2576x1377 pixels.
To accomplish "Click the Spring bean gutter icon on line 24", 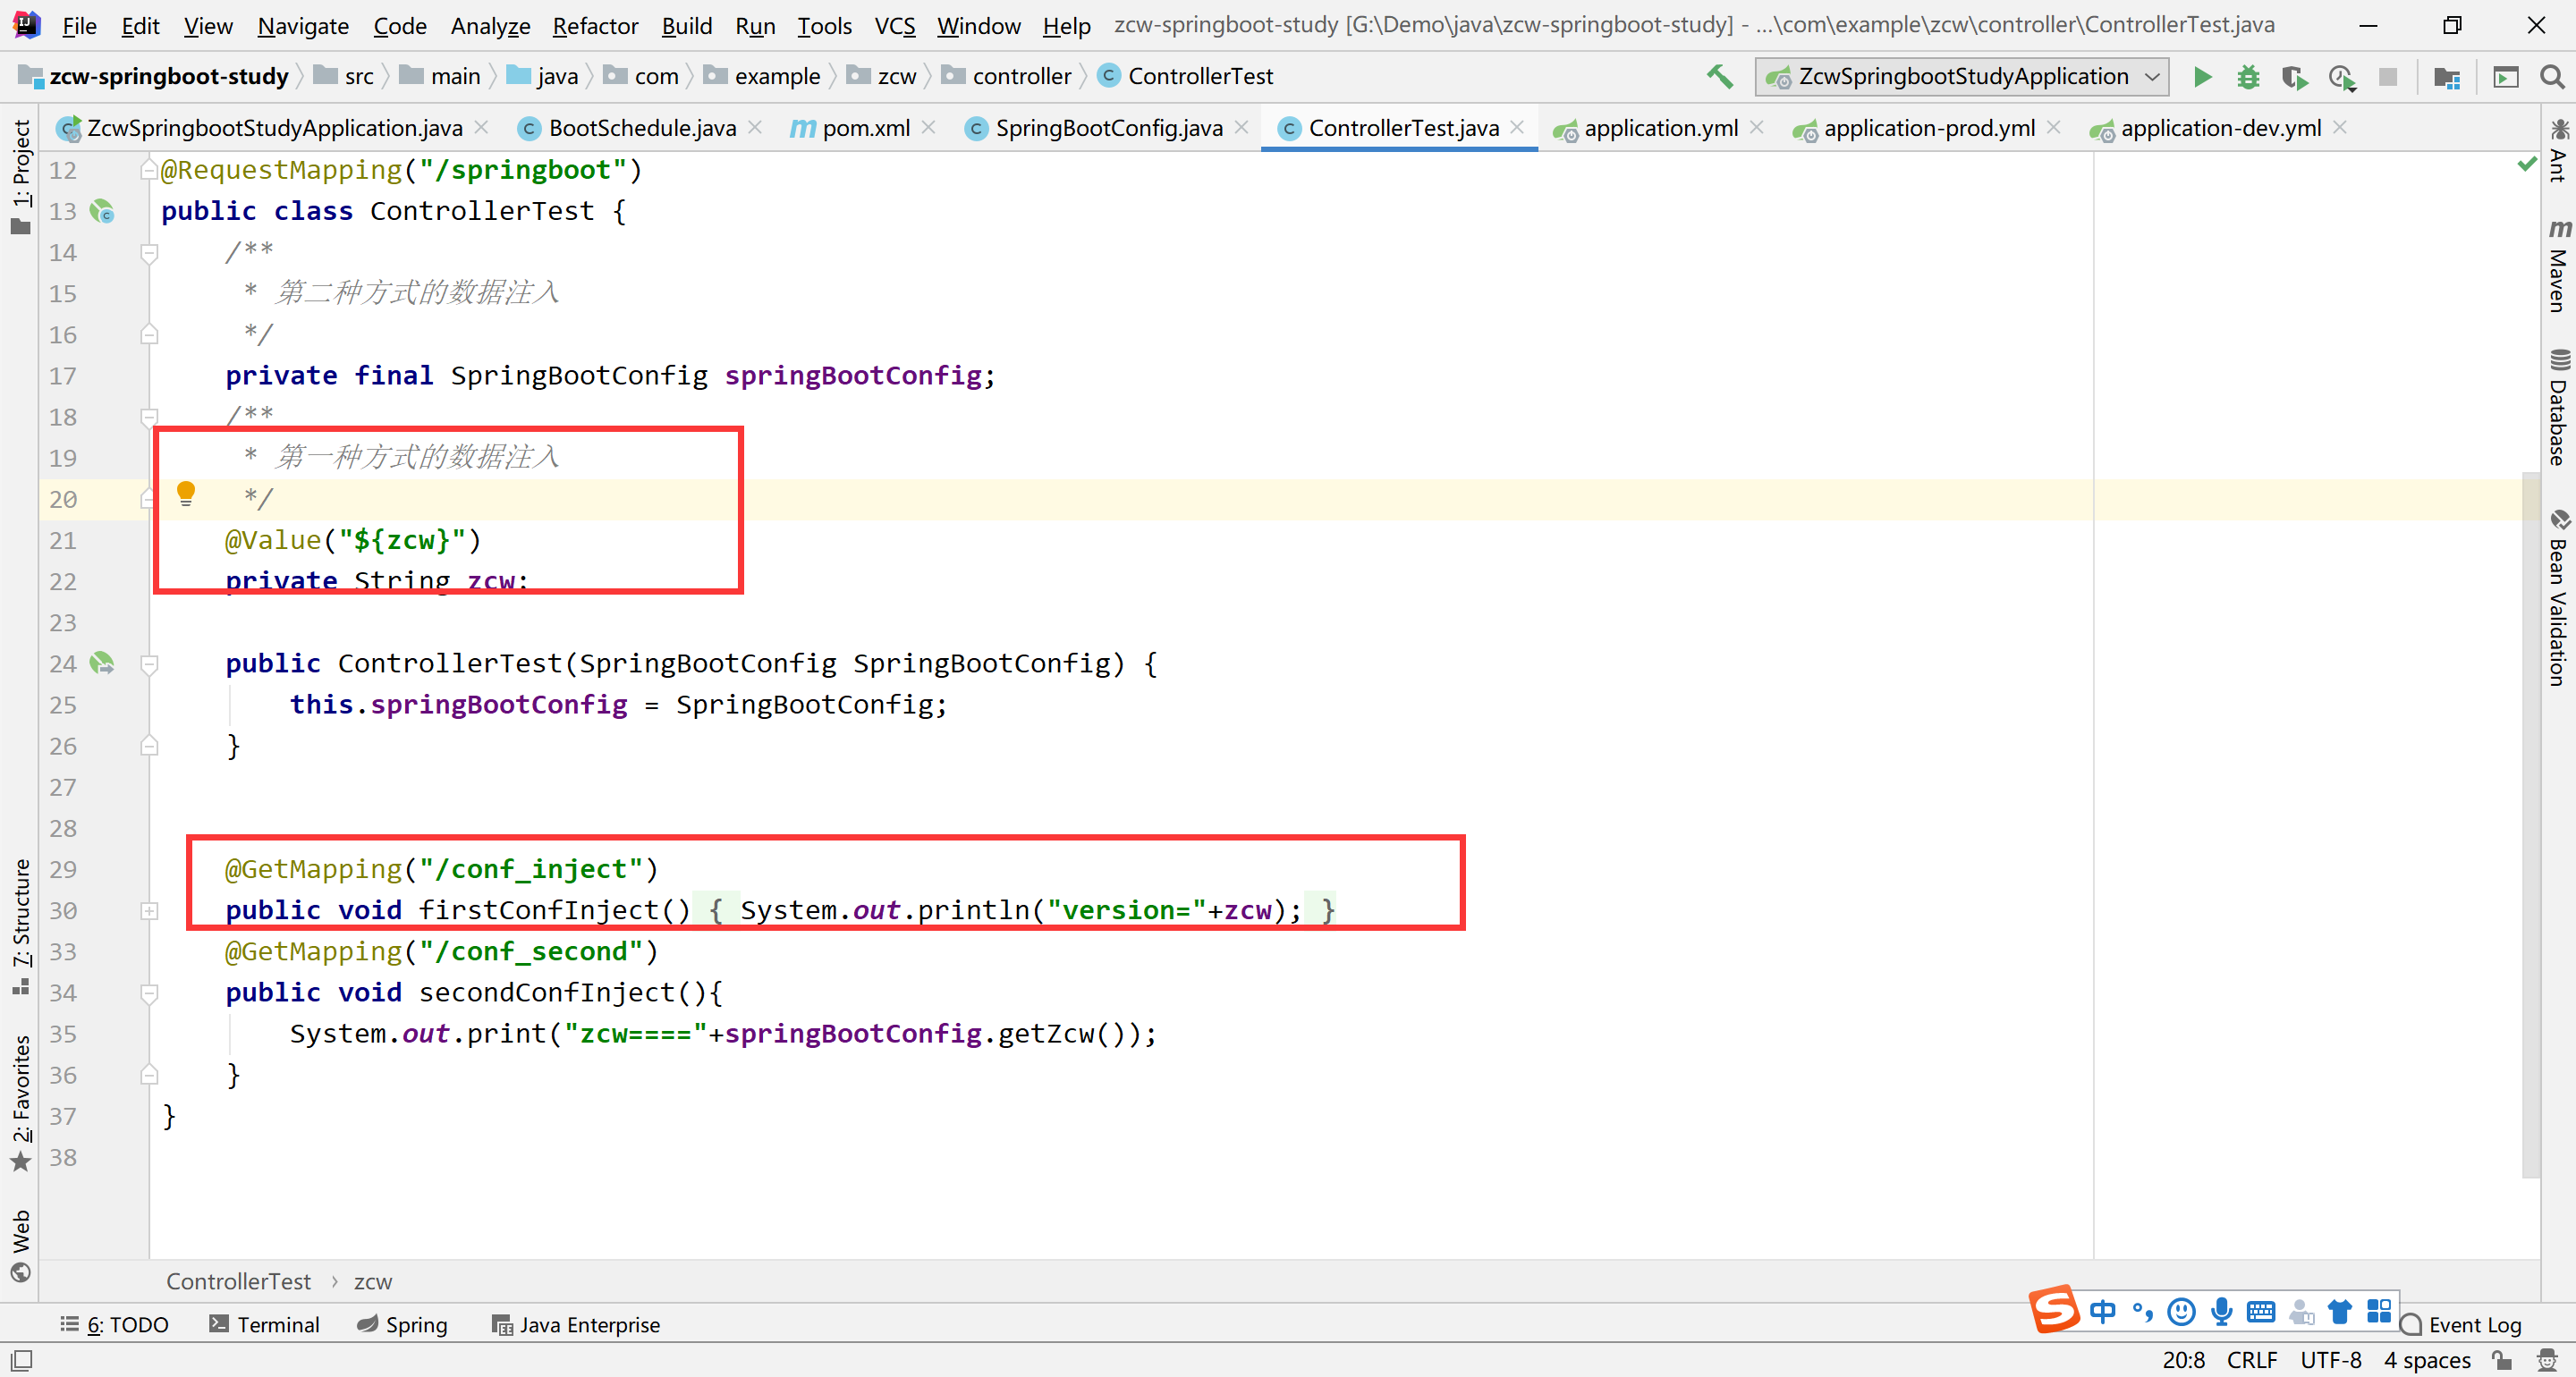I will 102,663.
